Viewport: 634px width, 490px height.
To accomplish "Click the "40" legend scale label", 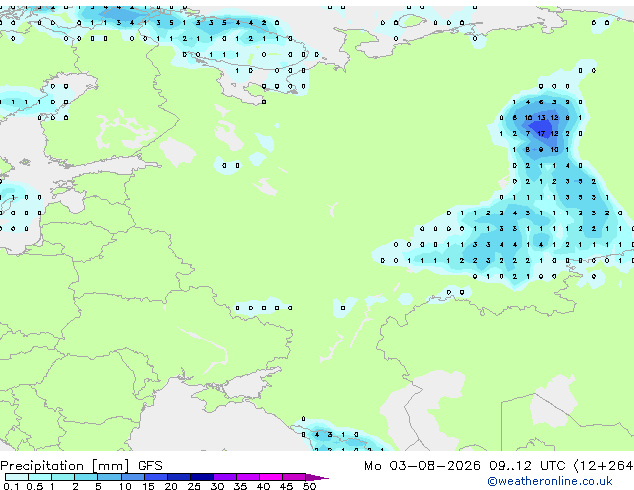I will 263,486.
